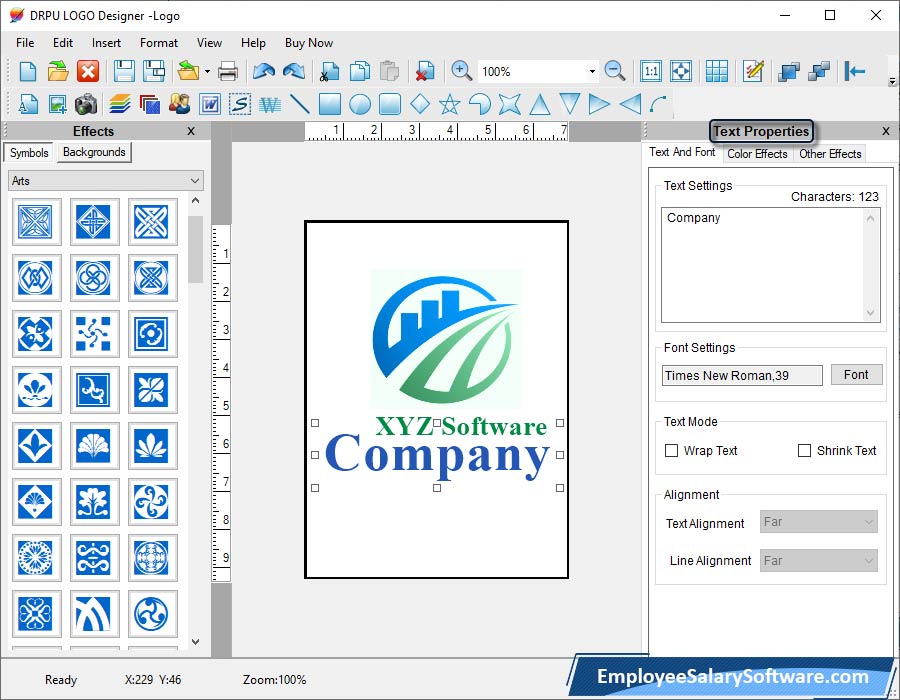This screenshot has width=900, height=700.
Task: Open the Format menu
Action: click(158, 43)
